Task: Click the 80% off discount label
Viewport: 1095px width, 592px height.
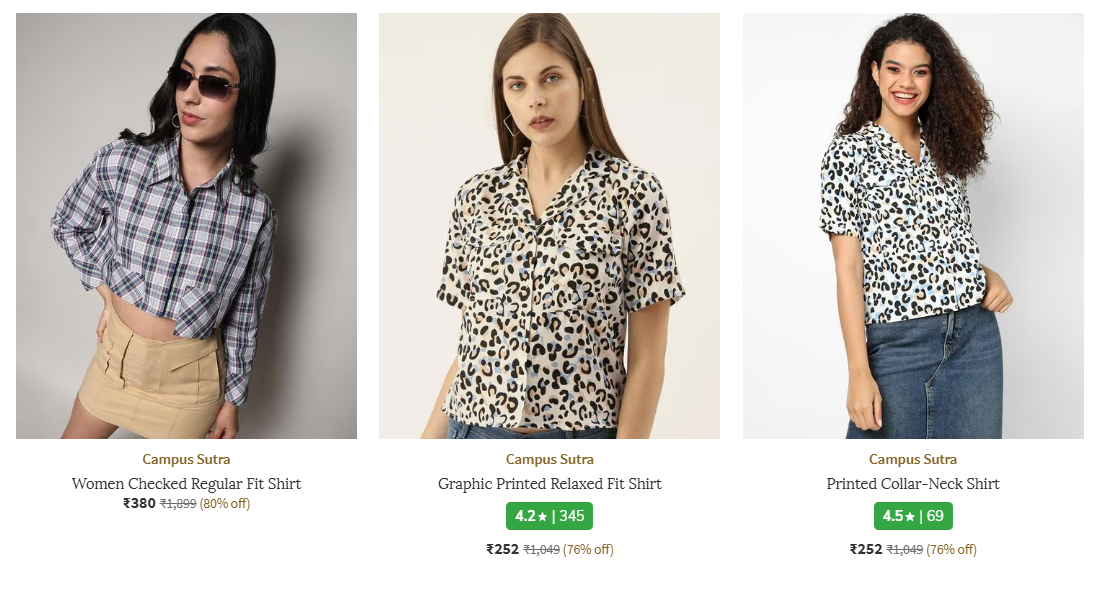Action: point(225,504)
